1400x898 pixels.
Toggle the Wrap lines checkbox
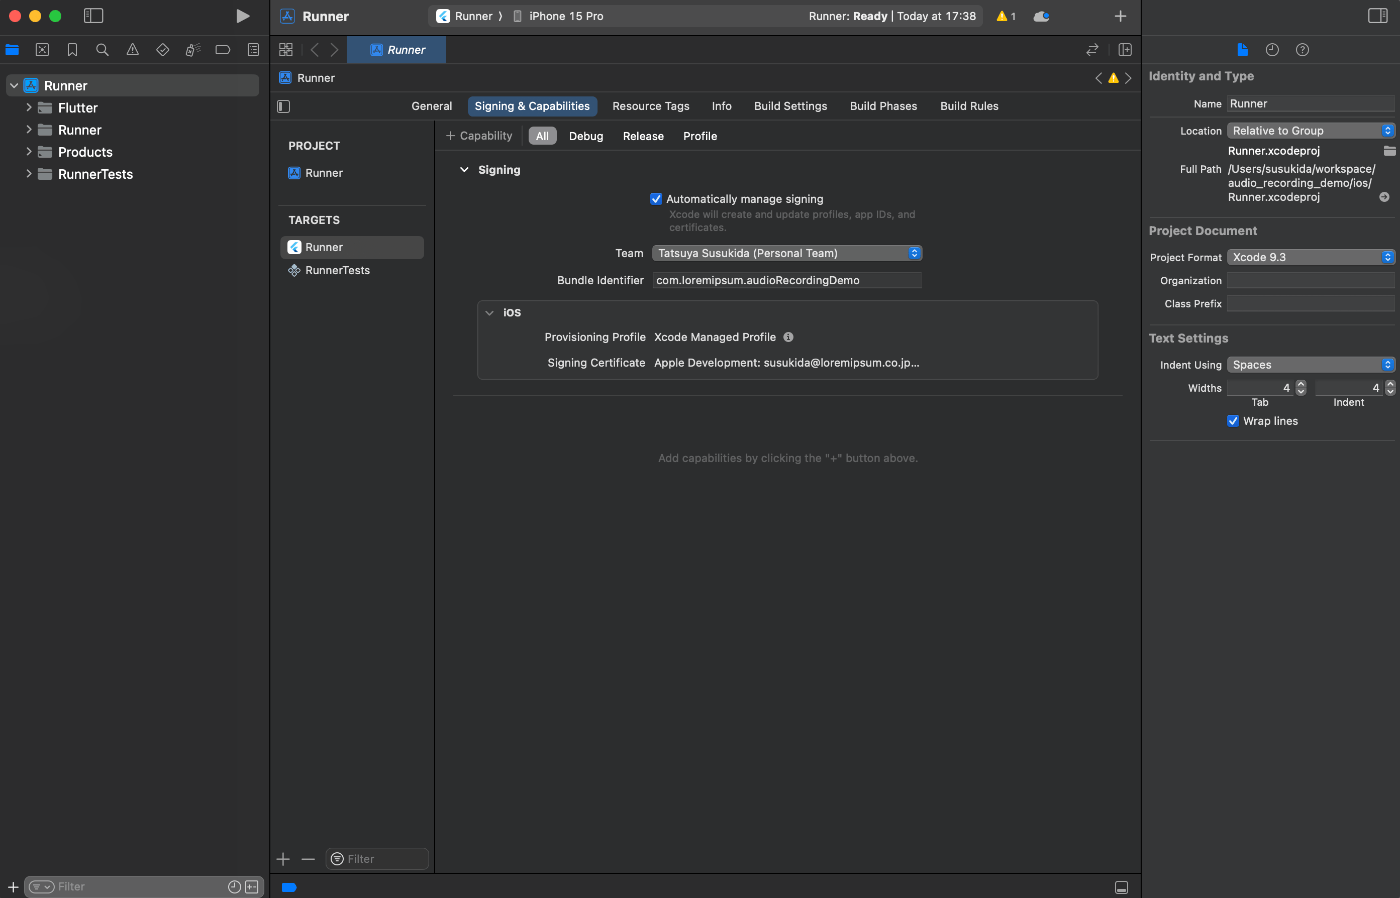coord(1233,421)
